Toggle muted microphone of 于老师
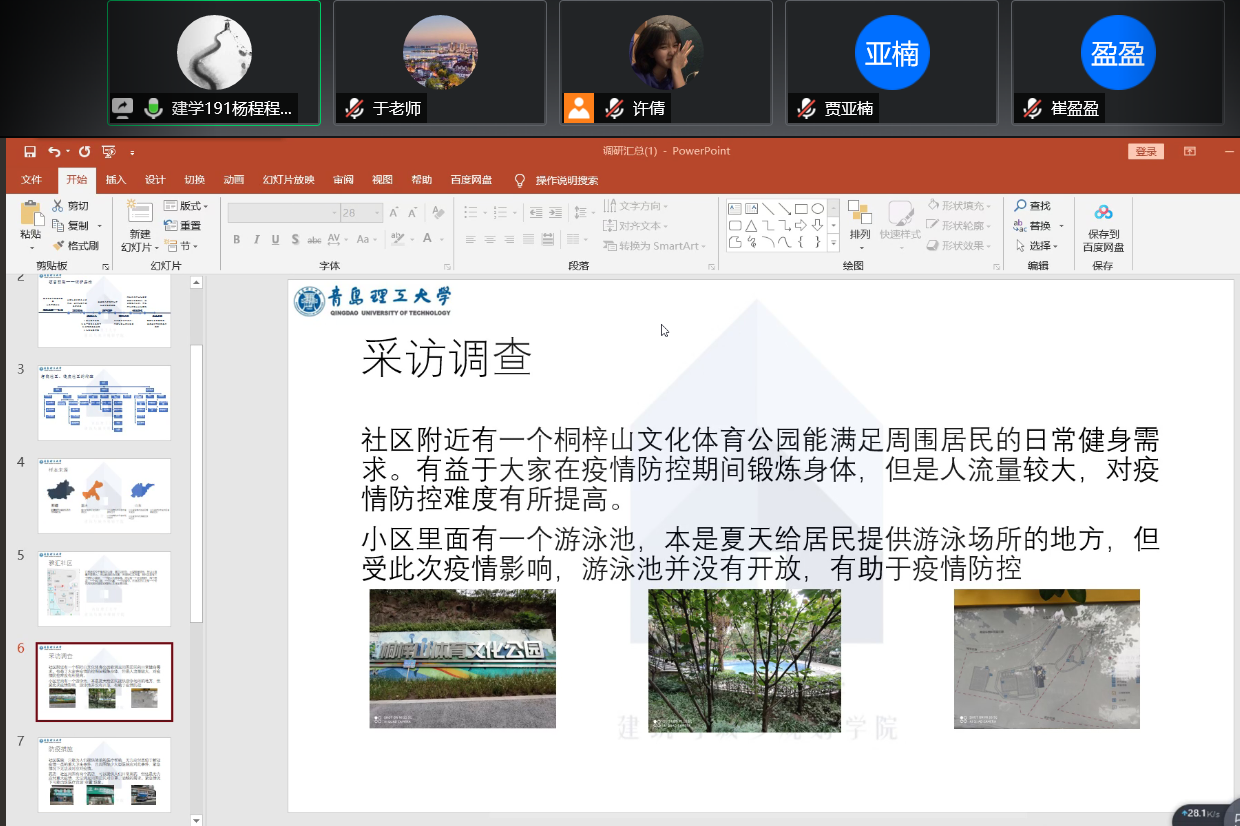 pos(354,108)
